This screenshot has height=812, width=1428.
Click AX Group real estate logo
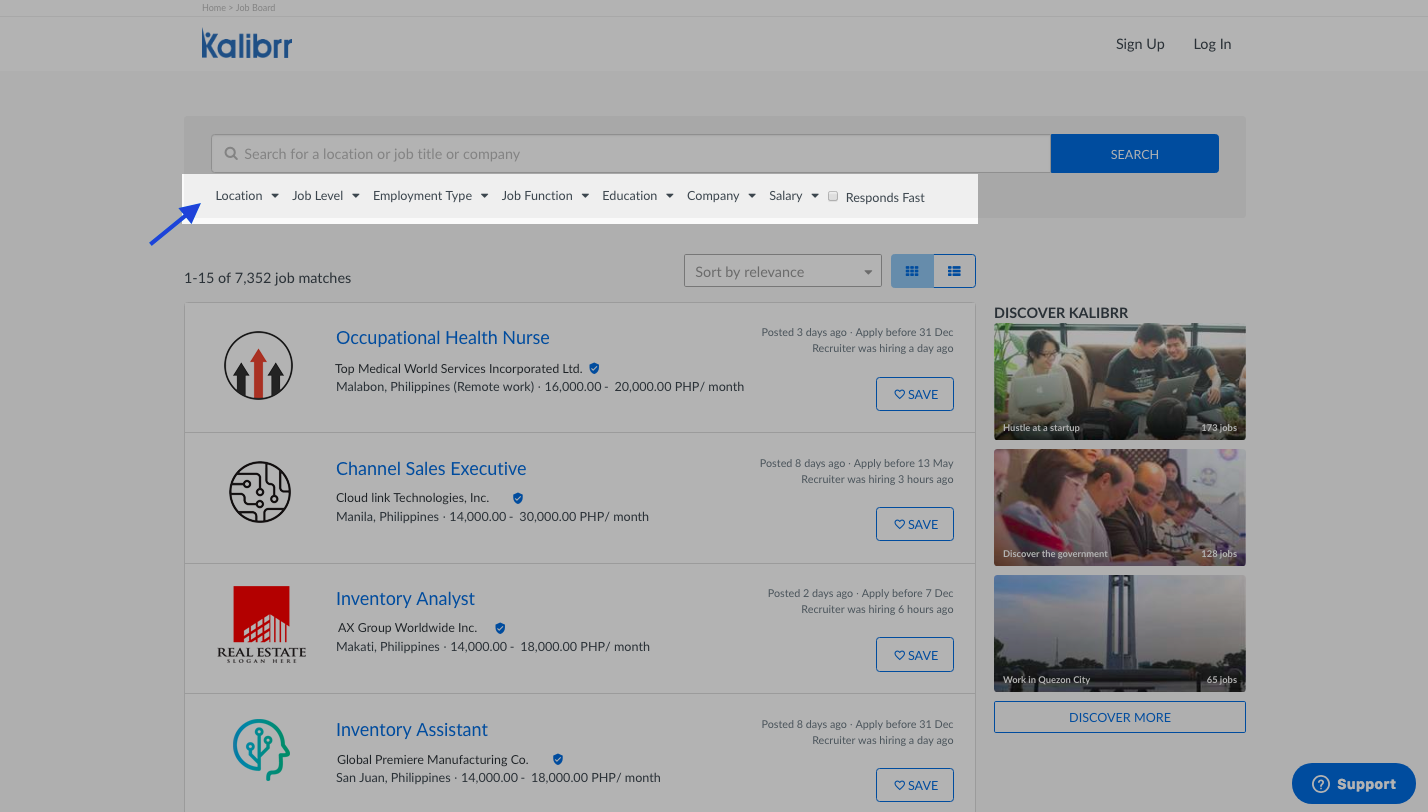261,624
